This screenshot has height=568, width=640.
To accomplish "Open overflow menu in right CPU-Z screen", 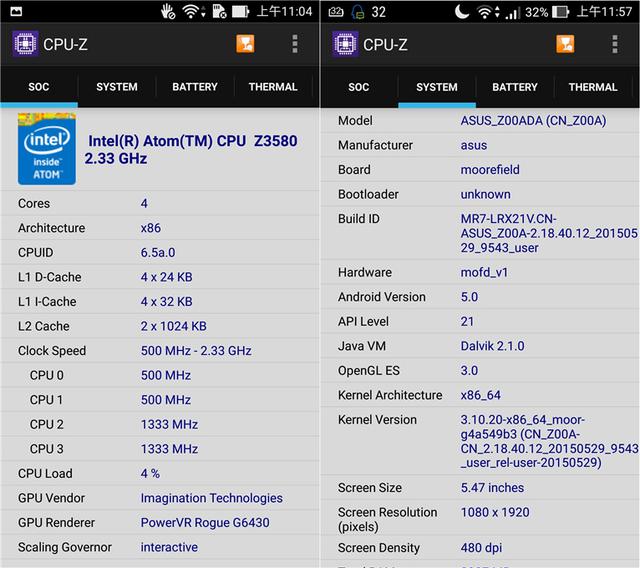I will click(x=615, y=44).
